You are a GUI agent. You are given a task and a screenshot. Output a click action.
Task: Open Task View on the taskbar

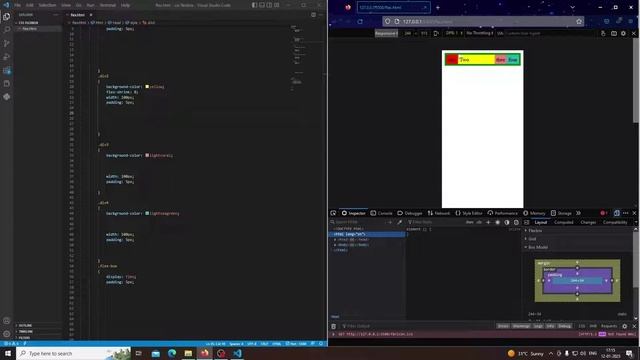click(x=139, y=353)
